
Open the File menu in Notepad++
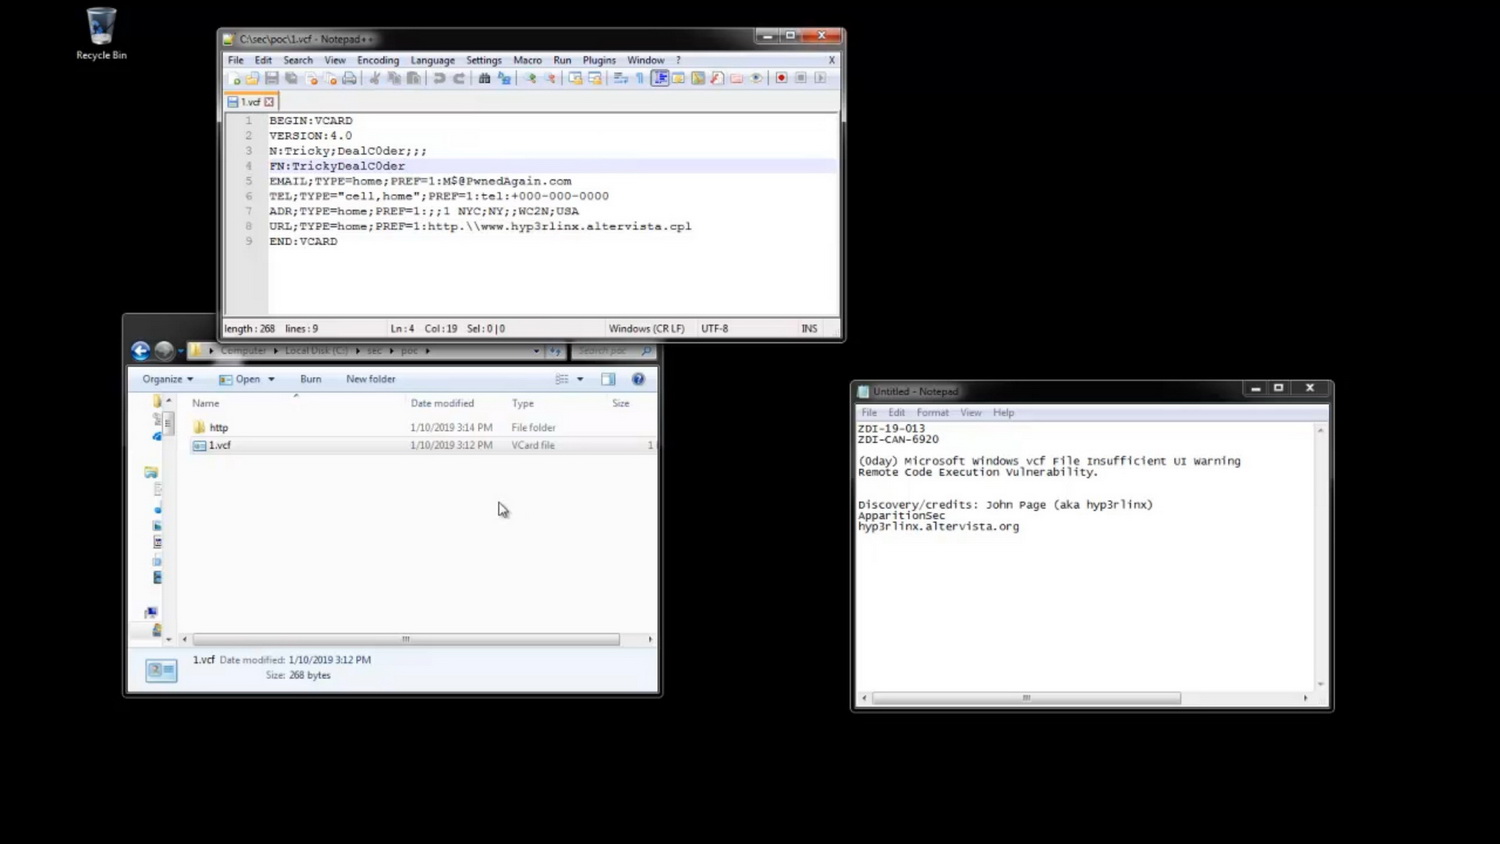point(235,60)
